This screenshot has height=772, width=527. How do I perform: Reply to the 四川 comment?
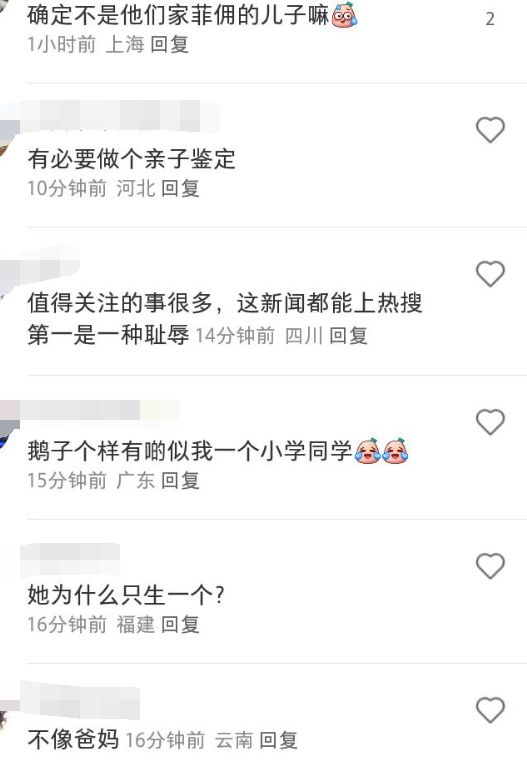(348, 336)
